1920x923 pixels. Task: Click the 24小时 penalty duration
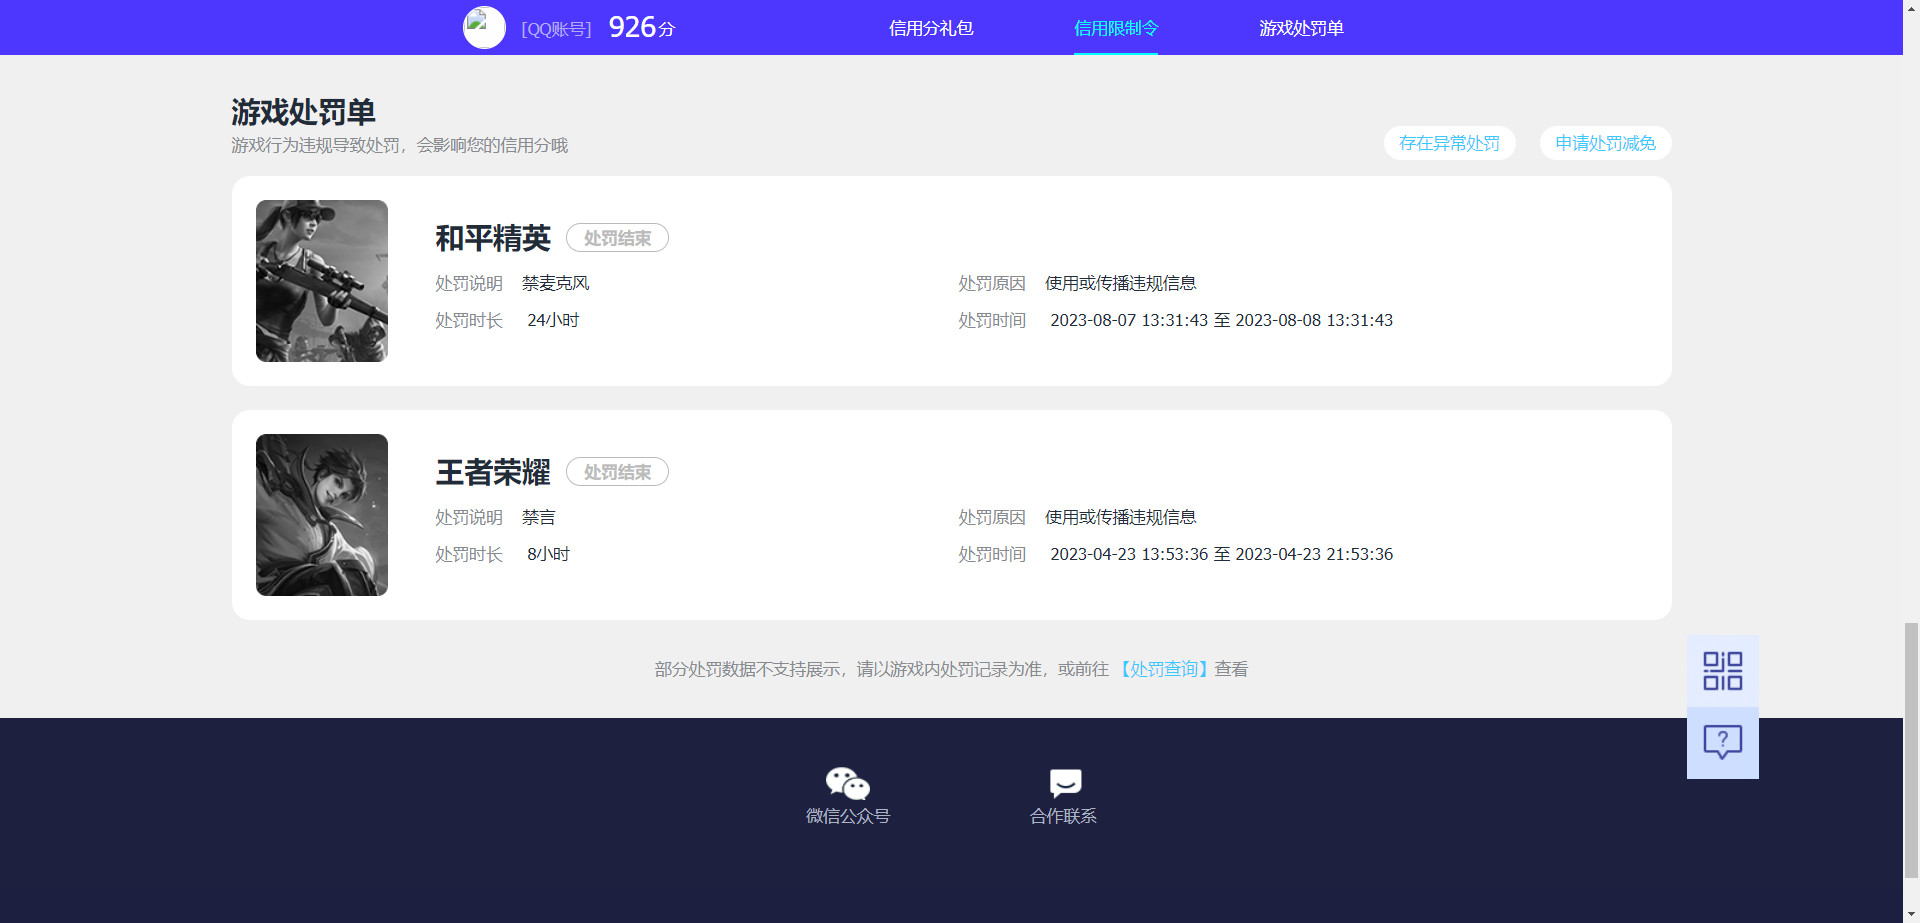click(553, 320)
